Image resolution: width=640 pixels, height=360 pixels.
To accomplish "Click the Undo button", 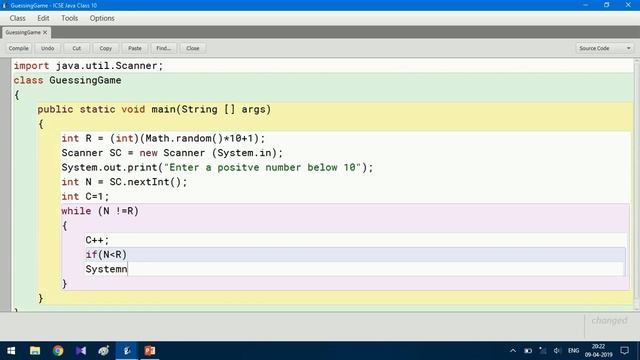I will (x=47, y=48).
